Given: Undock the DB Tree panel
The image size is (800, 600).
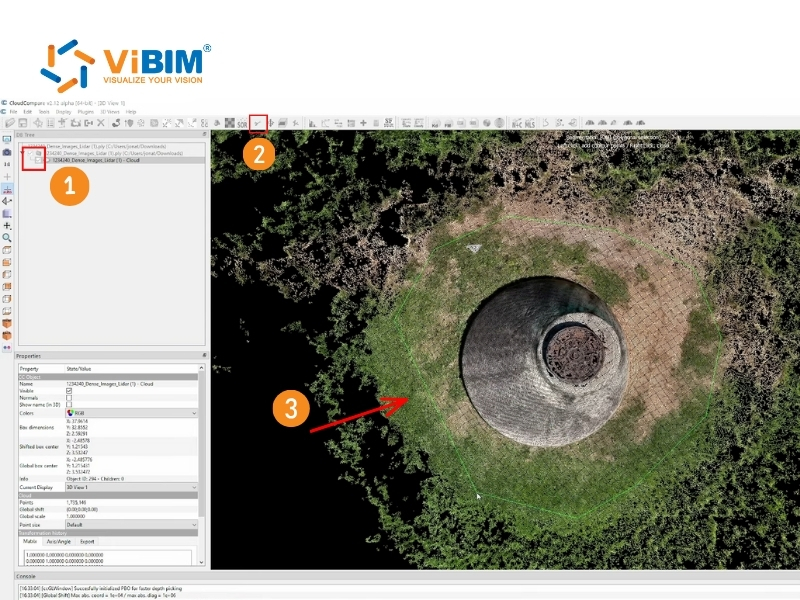Looking at the screenshot, I should click(207, 134).
